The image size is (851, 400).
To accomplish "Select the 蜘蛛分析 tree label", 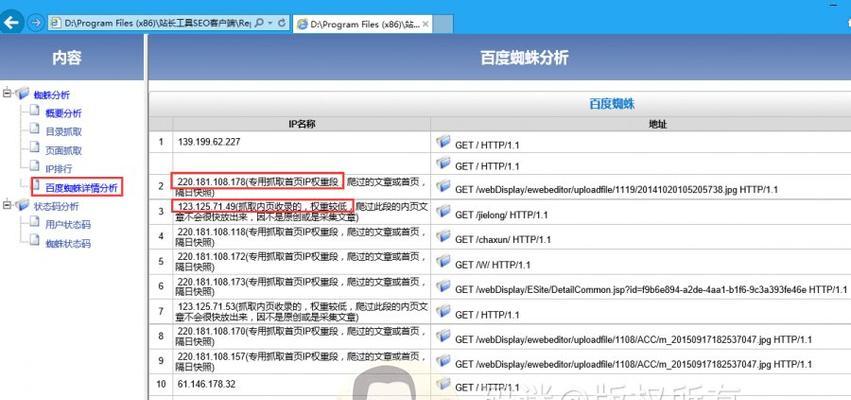I will point(52,95).
